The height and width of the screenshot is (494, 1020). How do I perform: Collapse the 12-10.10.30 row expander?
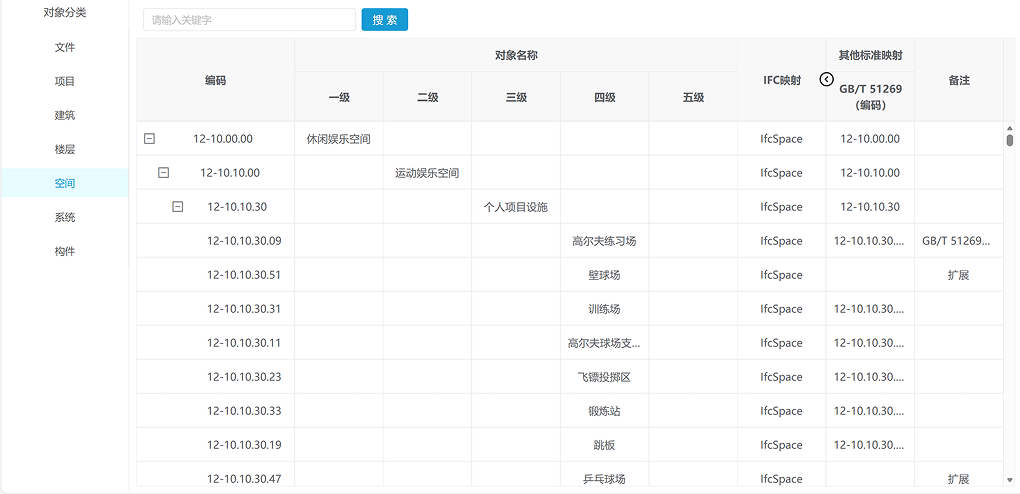pyautogui.click(x=178, y=207)
